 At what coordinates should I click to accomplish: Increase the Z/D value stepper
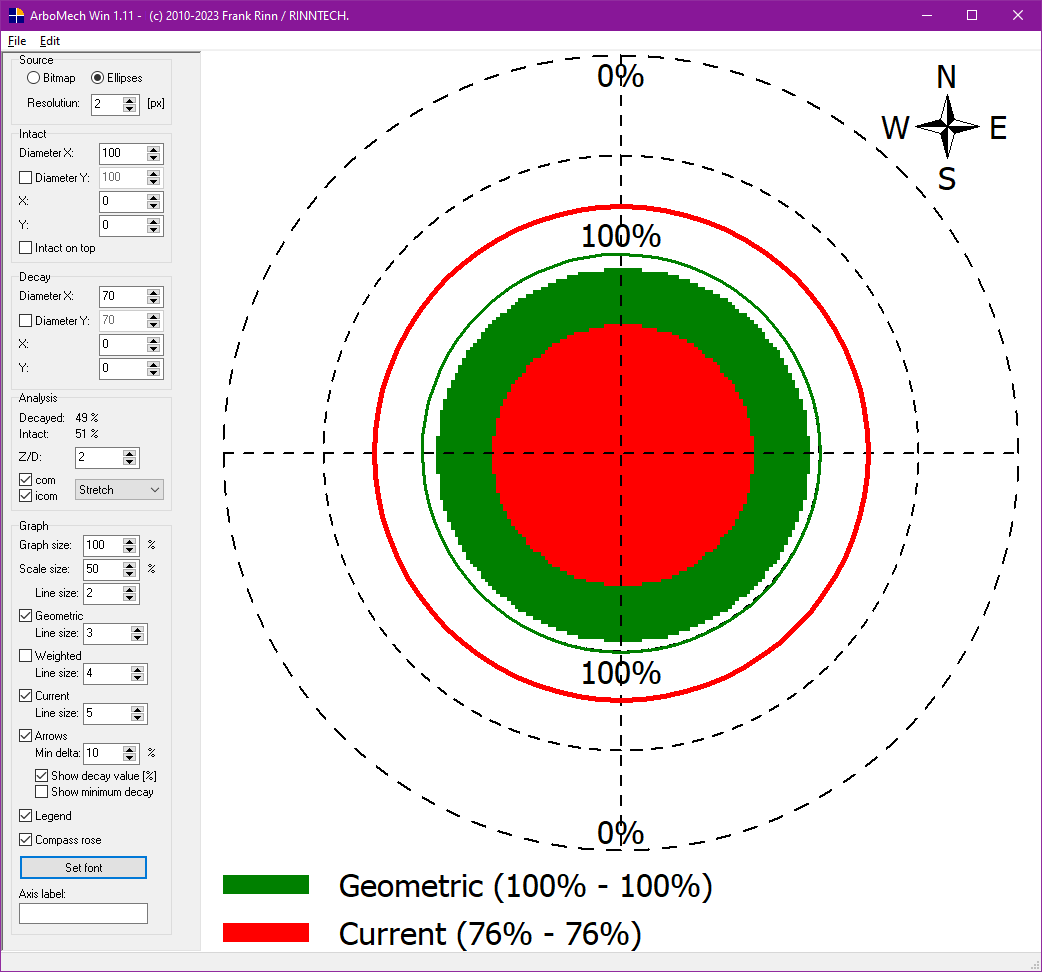(129, 453)
